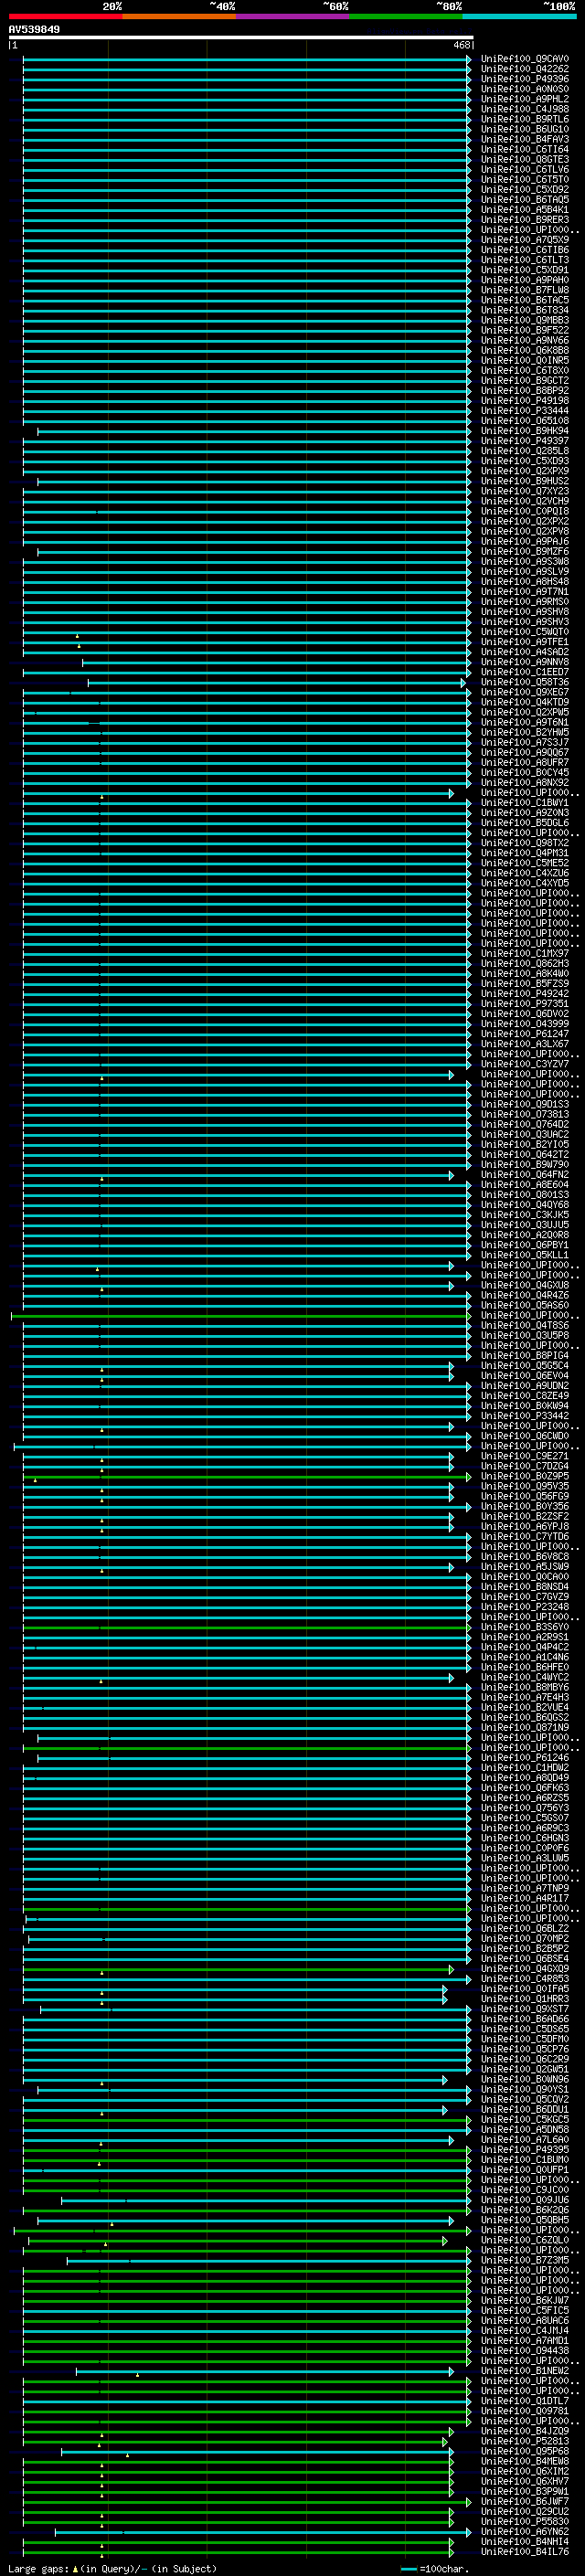Click UniRef100_C5XD92 hit name
This screenshot has width=585, height=2576.
[x=525, y=189]
